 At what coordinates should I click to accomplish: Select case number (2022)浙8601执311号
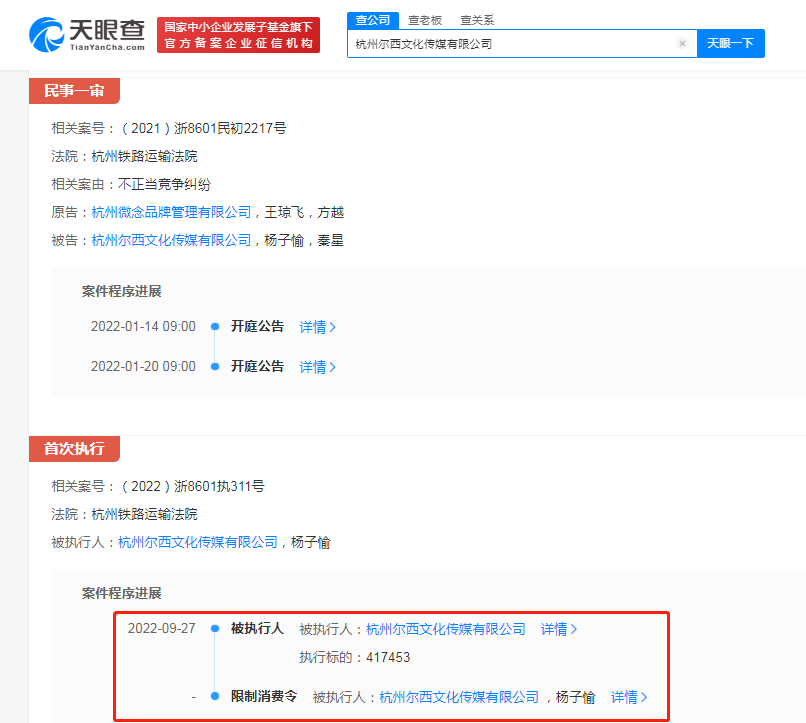[x=193, y=486]
